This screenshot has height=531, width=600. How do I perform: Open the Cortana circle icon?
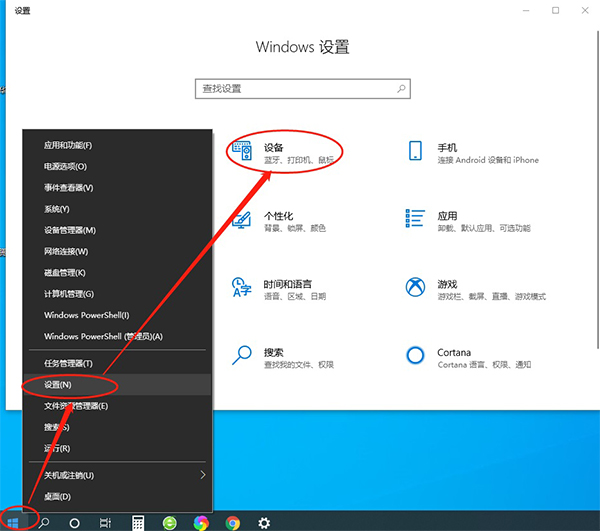point(415,355)
